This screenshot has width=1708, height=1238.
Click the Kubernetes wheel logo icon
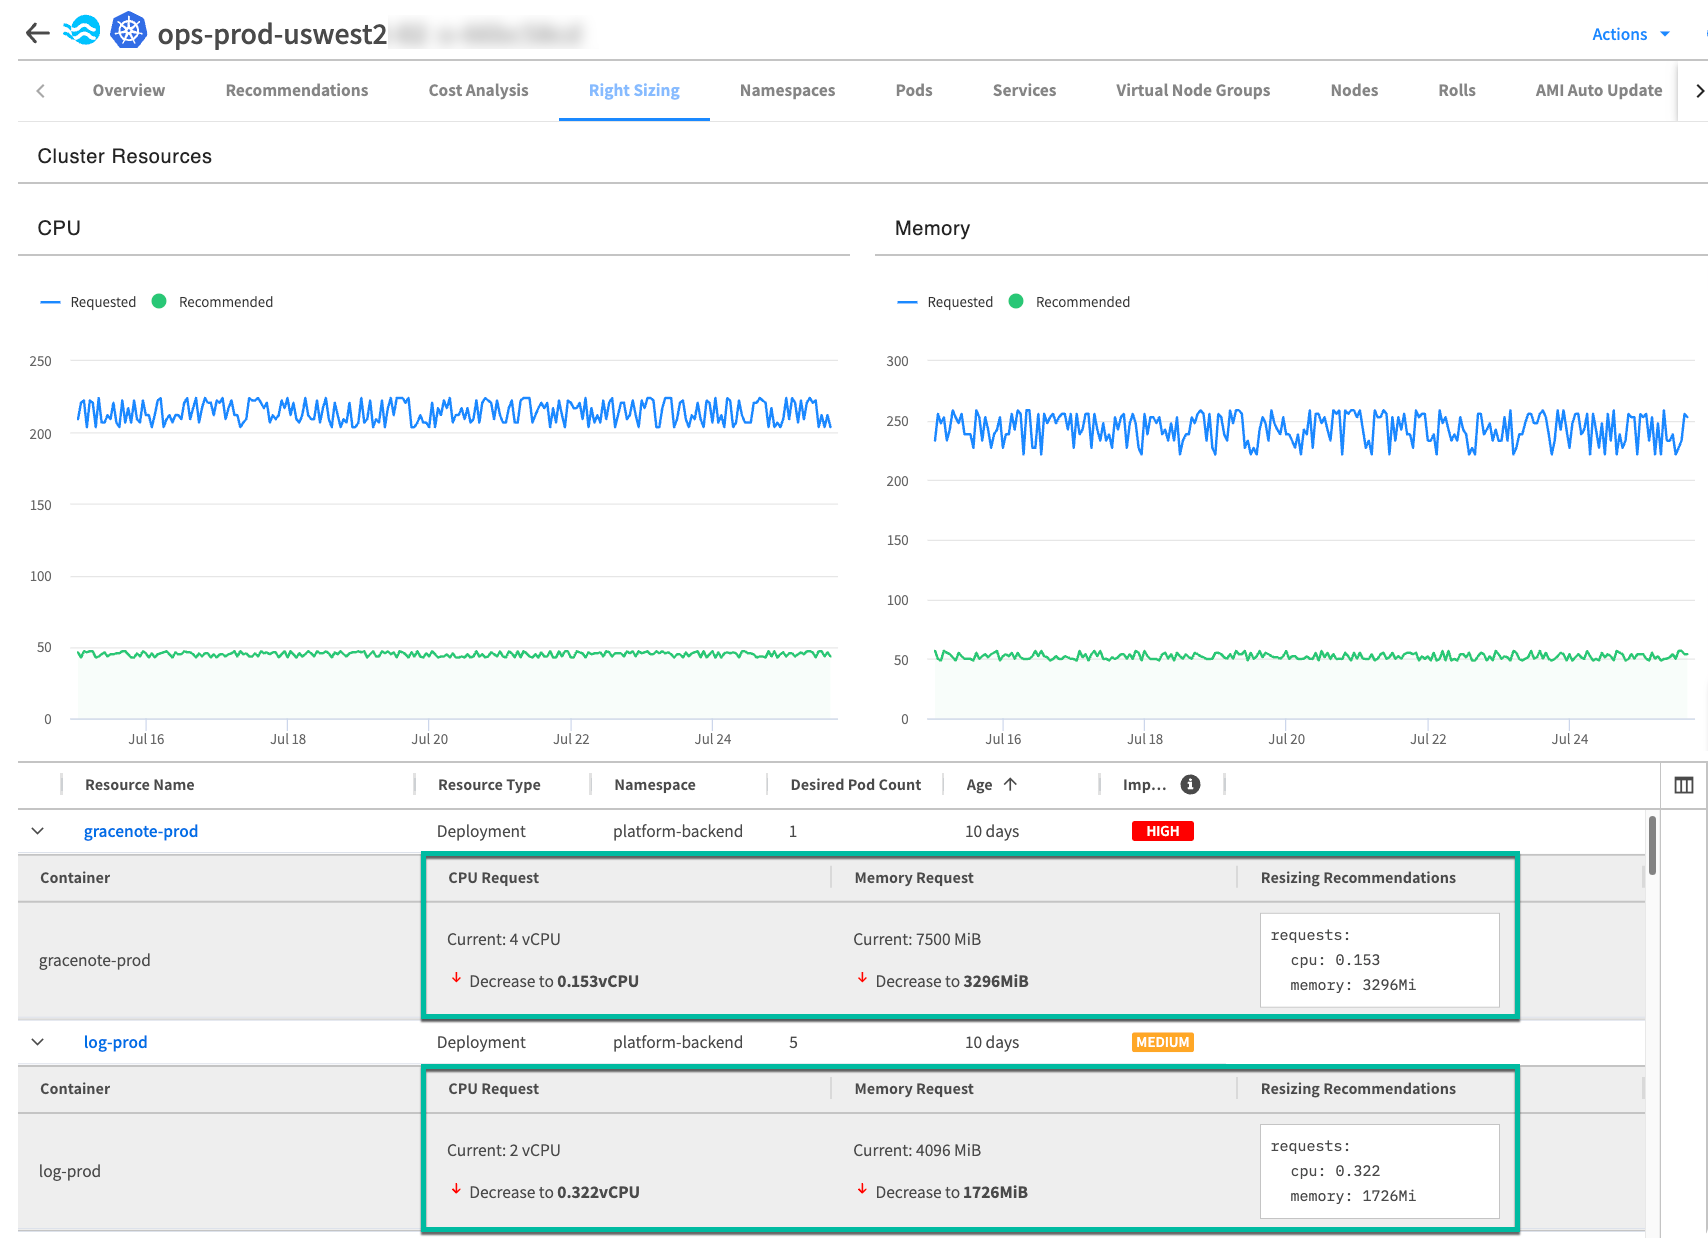128,32
